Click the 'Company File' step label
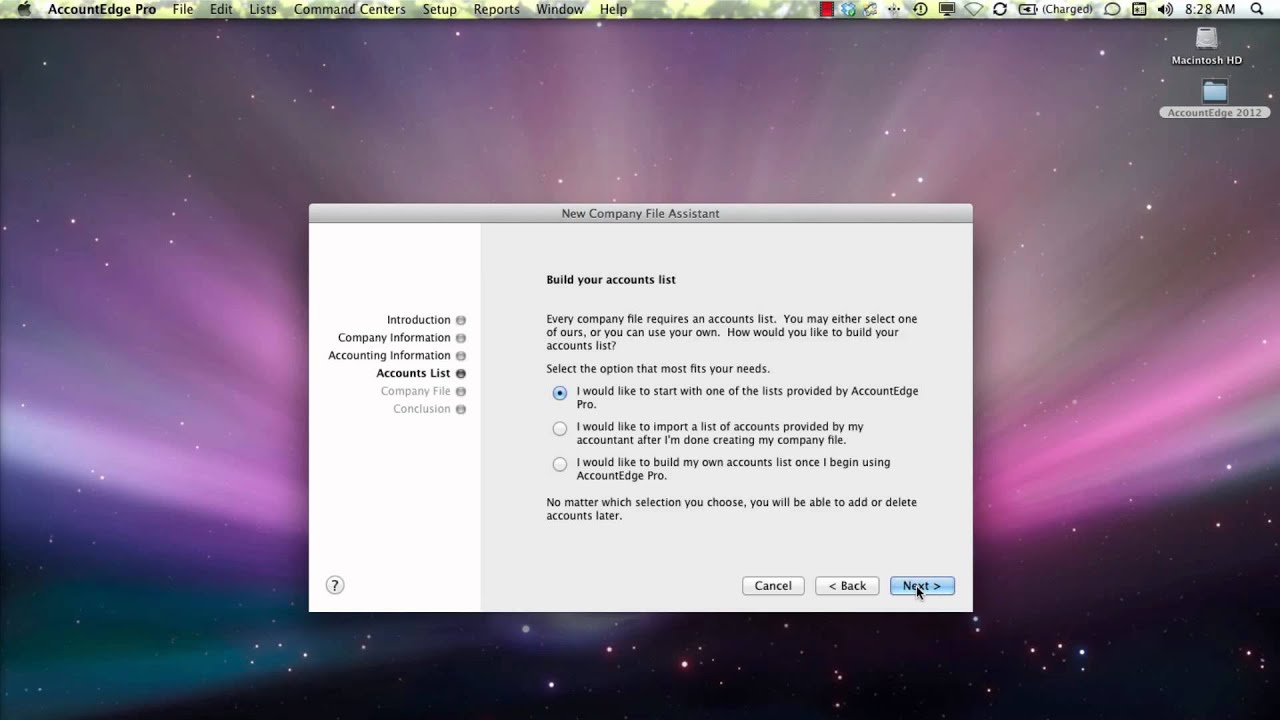This screenshot has height=720, width=1280. tap(415, 391)
